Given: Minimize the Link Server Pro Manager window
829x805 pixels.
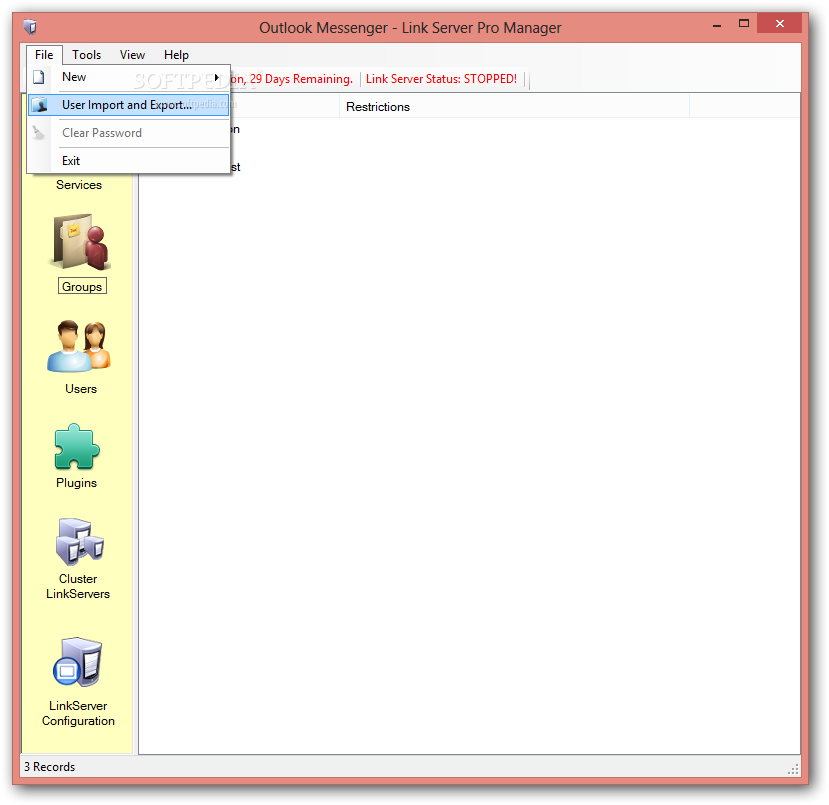Looking at the screenshot, I should click(x=717, y=24).
